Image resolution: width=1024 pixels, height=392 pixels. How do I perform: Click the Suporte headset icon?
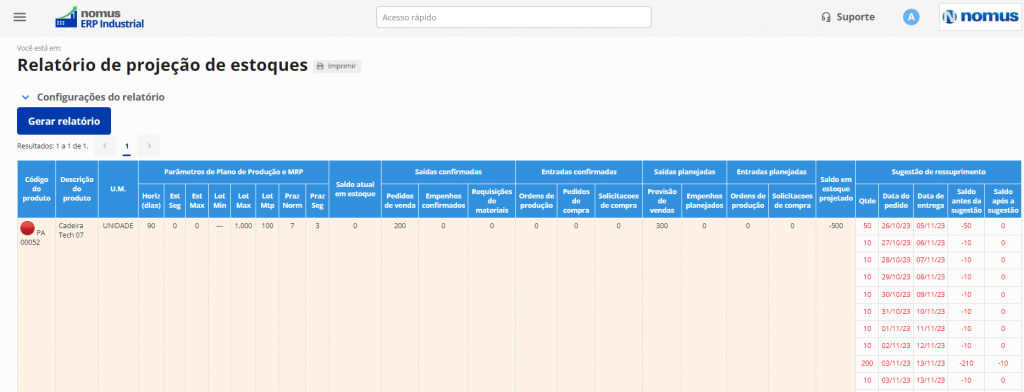825,18
